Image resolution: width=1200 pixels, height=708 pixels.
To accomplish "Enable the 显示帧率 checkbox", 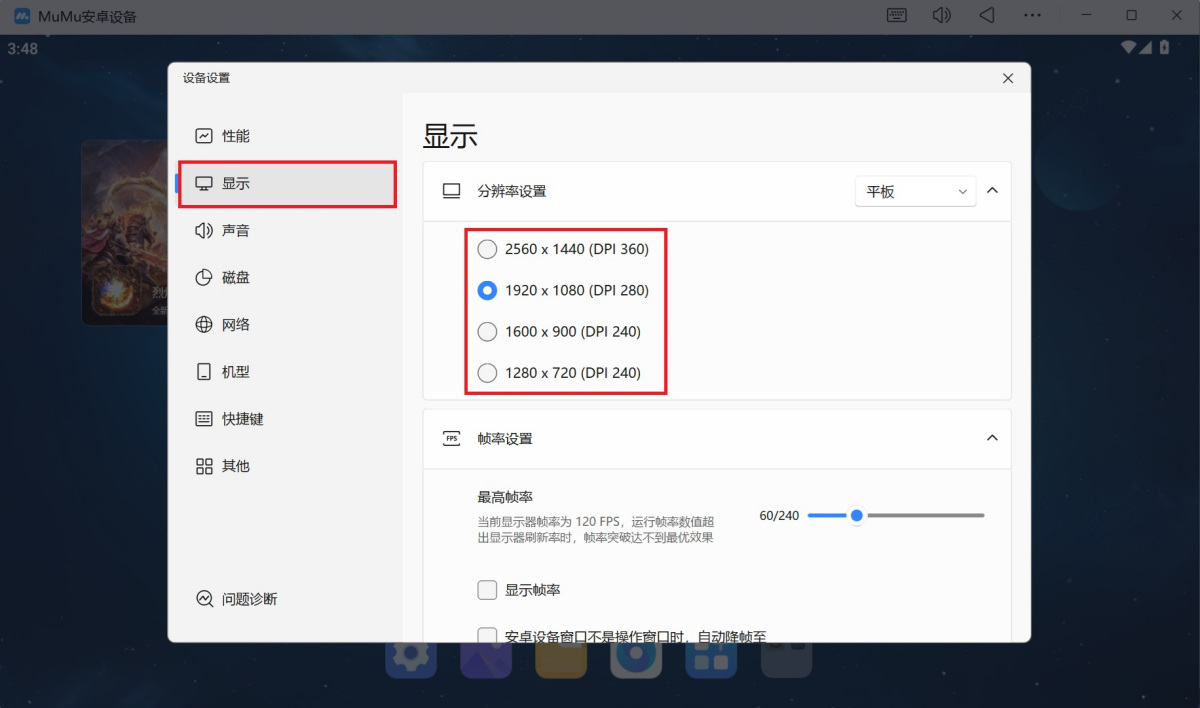I will click(487, 590).
